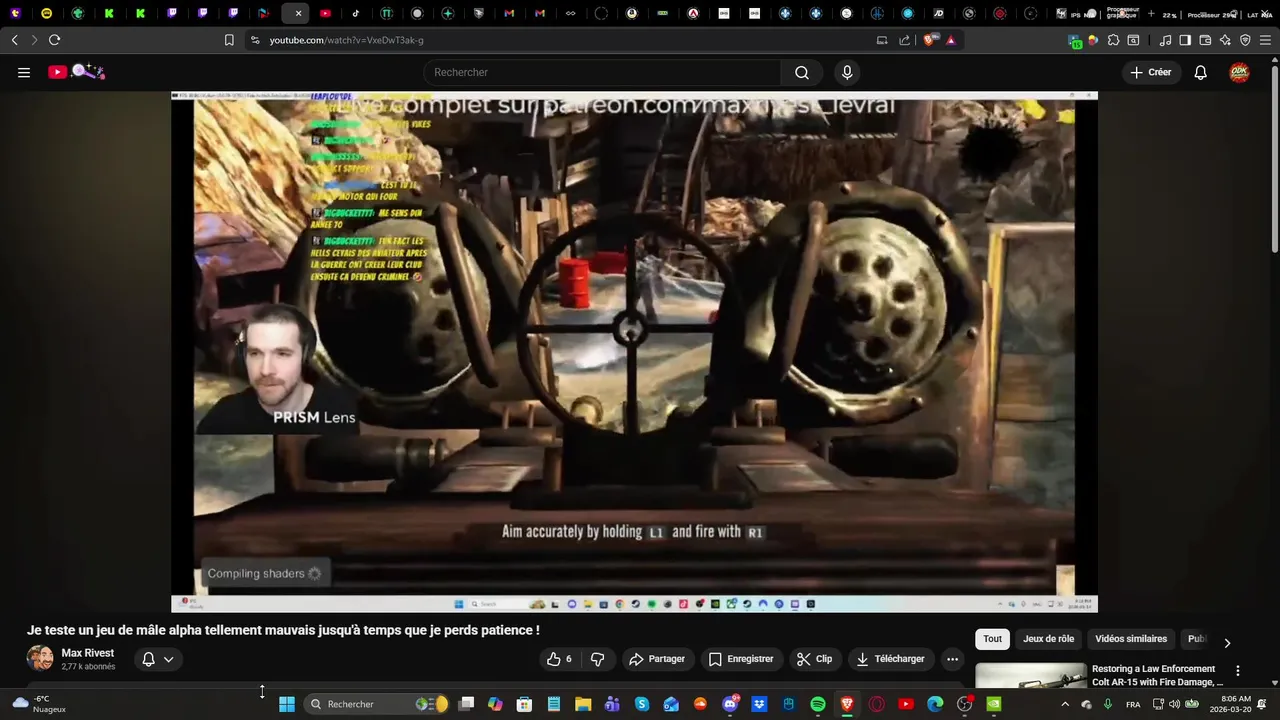Open Brave Wallet icon
Viewport: 1280px width, 720px height.
[x=1205, y=40]
